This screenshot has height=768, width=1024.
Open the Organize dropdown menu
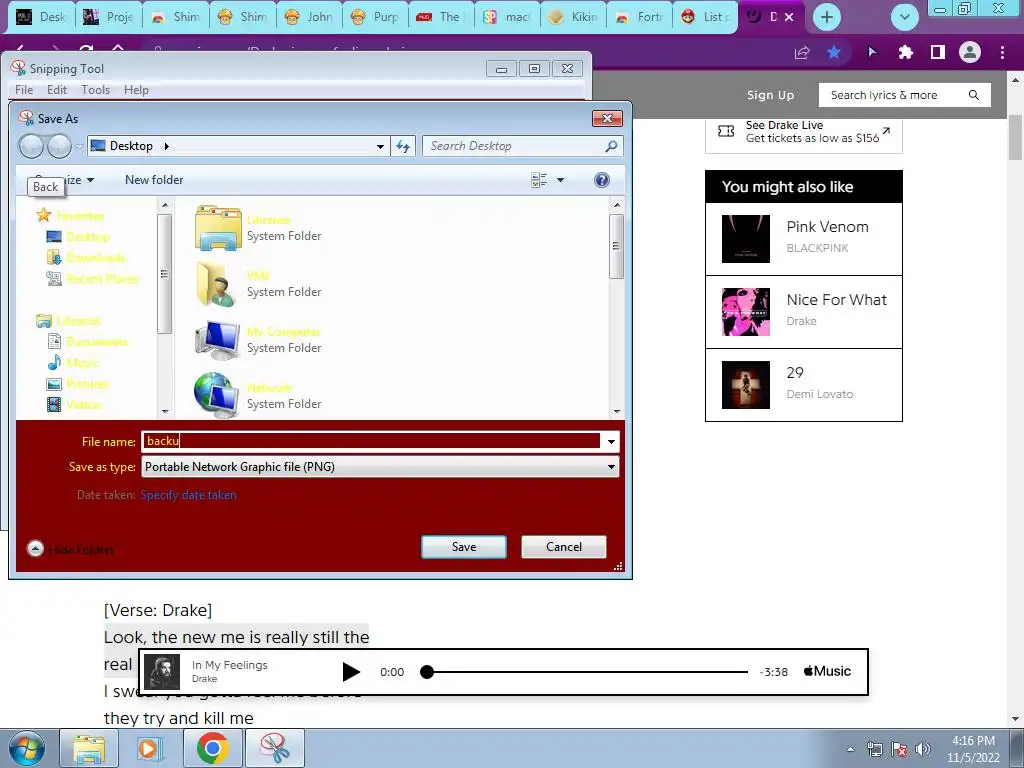(63, 180)
